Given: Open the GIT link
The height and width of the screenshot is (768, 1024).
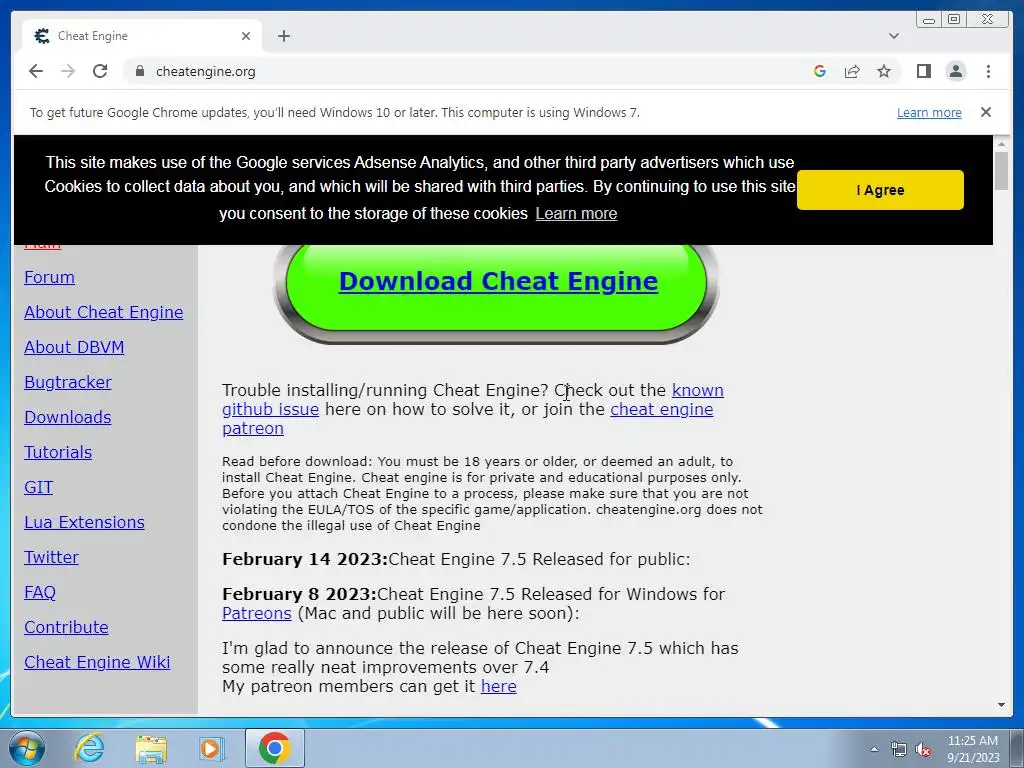Looking at the screenshot, I should click(39, 487).
